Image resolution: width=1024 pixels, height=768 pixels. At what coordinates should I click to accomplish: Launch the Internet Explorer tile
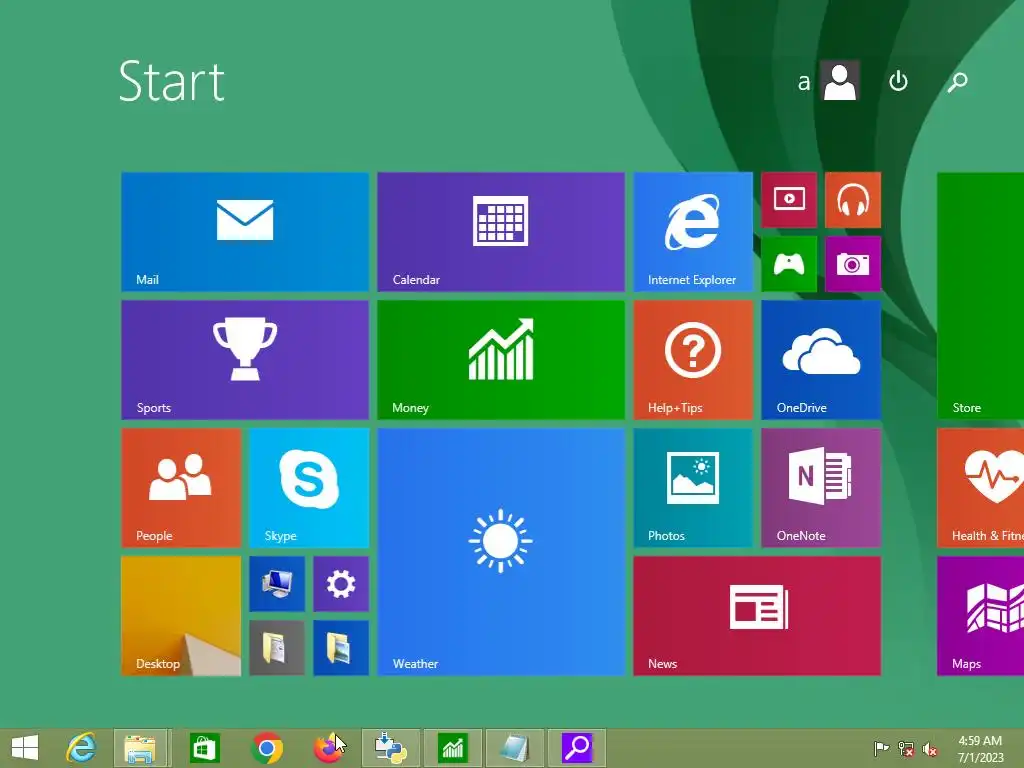click(693, 232)
